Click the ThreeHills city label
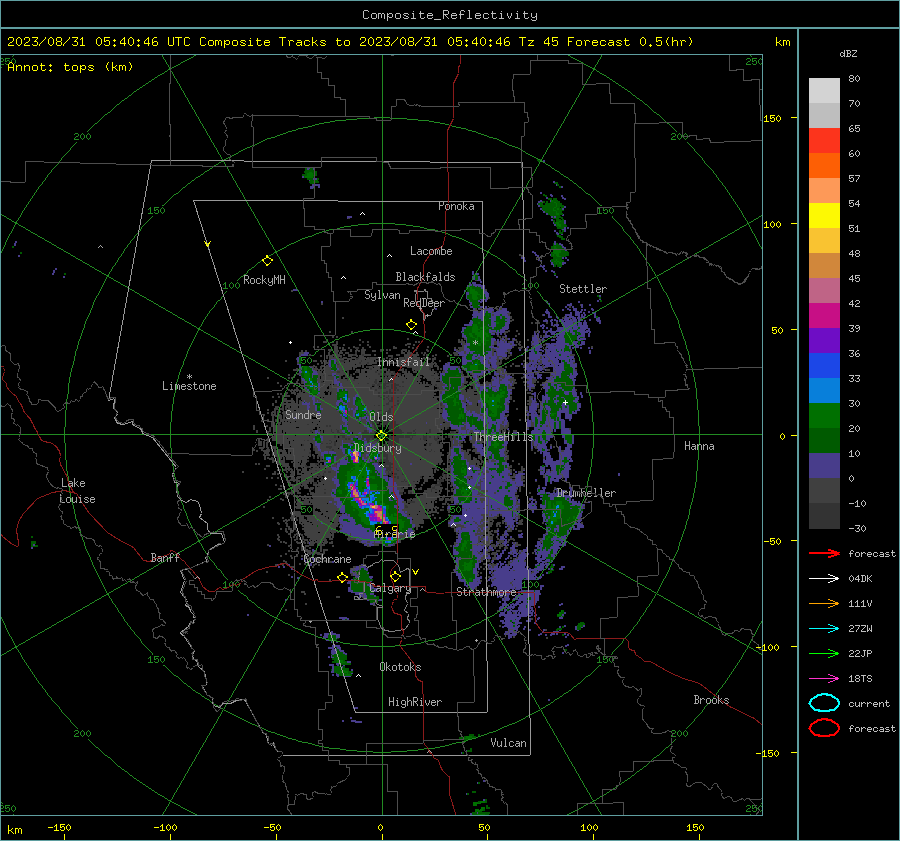This screenshot has width=900, height=841. [503, 437]
